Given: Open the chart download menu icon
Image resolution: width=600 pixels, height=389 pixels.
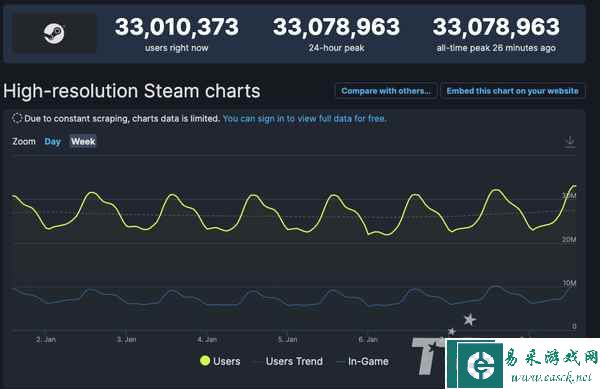Looking at the screenshot, I should (570, 142).
